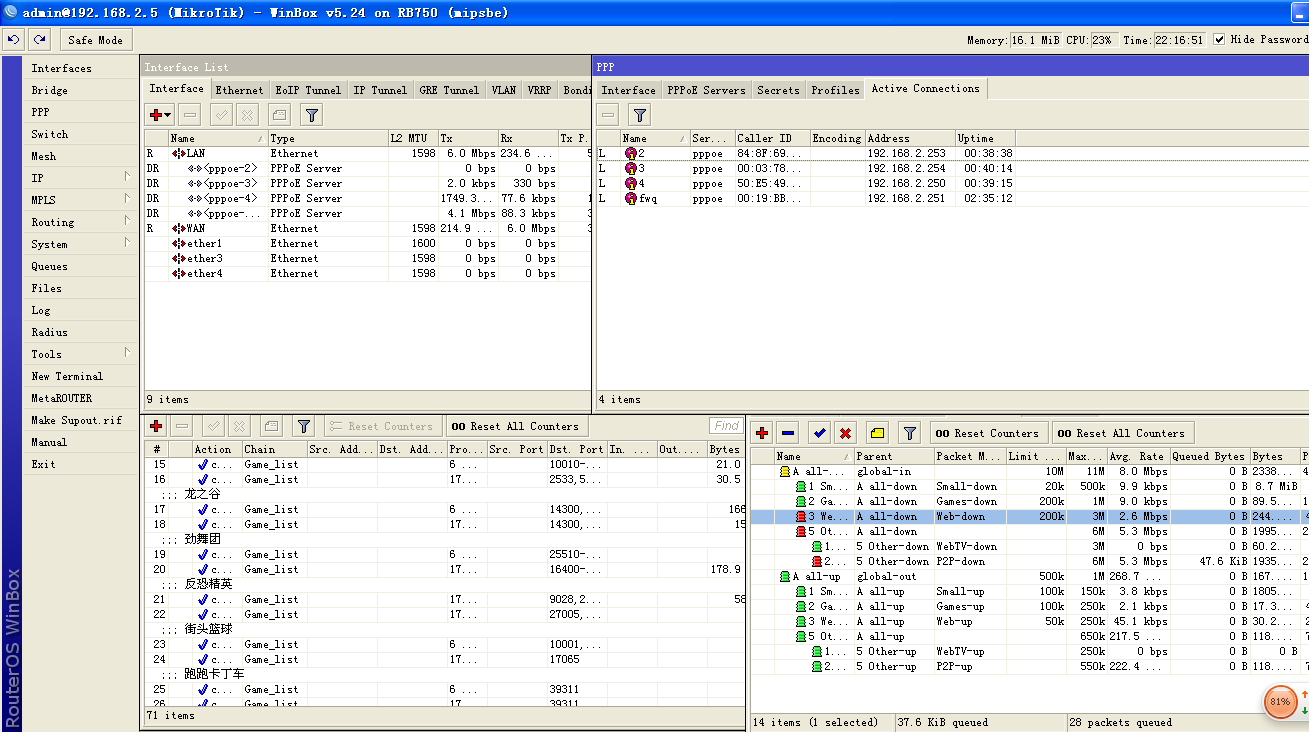Click the Undo arrow in WinBox toolbar

click(x=13, y=40)
